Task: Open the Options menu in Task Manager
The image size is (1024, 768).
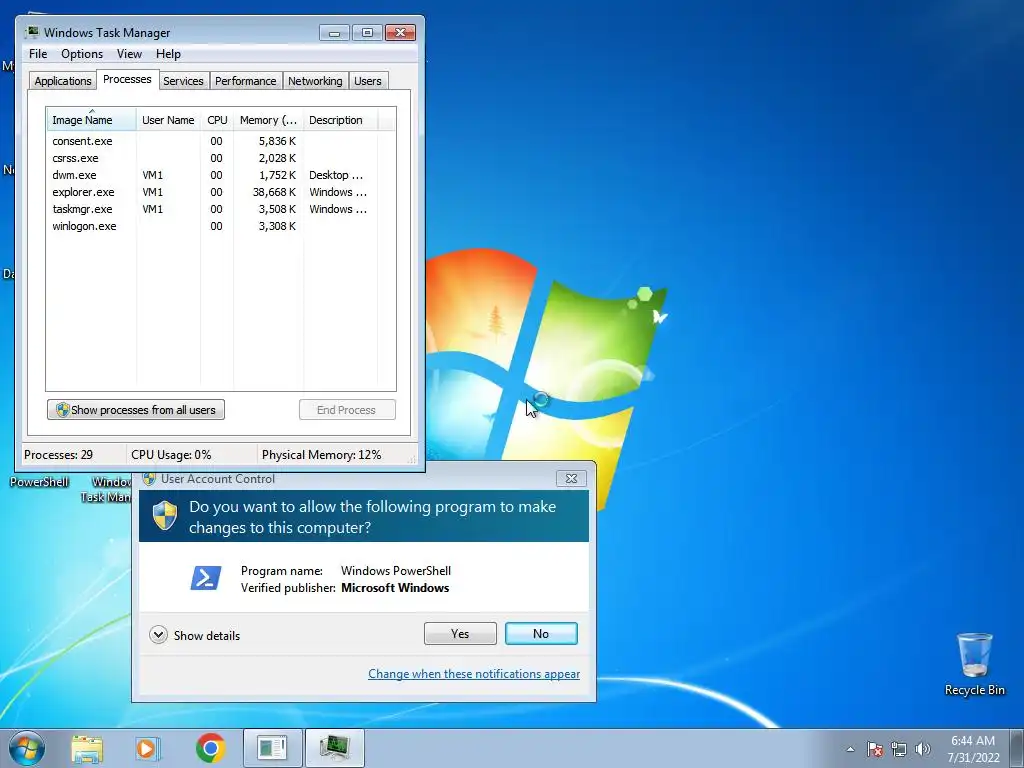Action: coord(82,54)
